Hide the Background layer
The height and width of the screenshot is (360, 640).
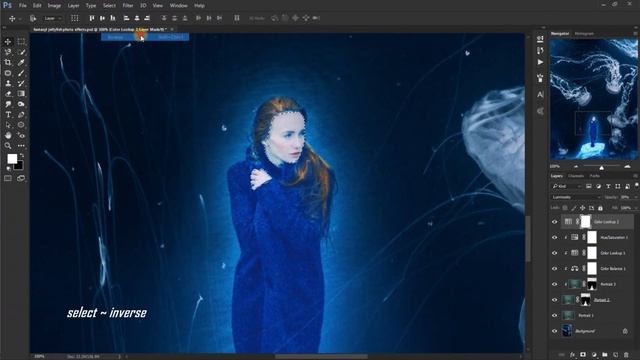coord(554,331)
